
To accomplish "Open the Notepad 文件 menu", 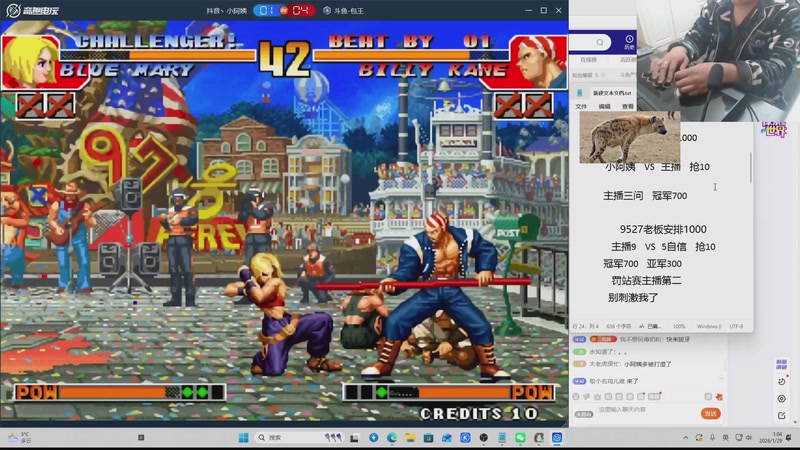I will pyautogui.click(x=581, y=107).
